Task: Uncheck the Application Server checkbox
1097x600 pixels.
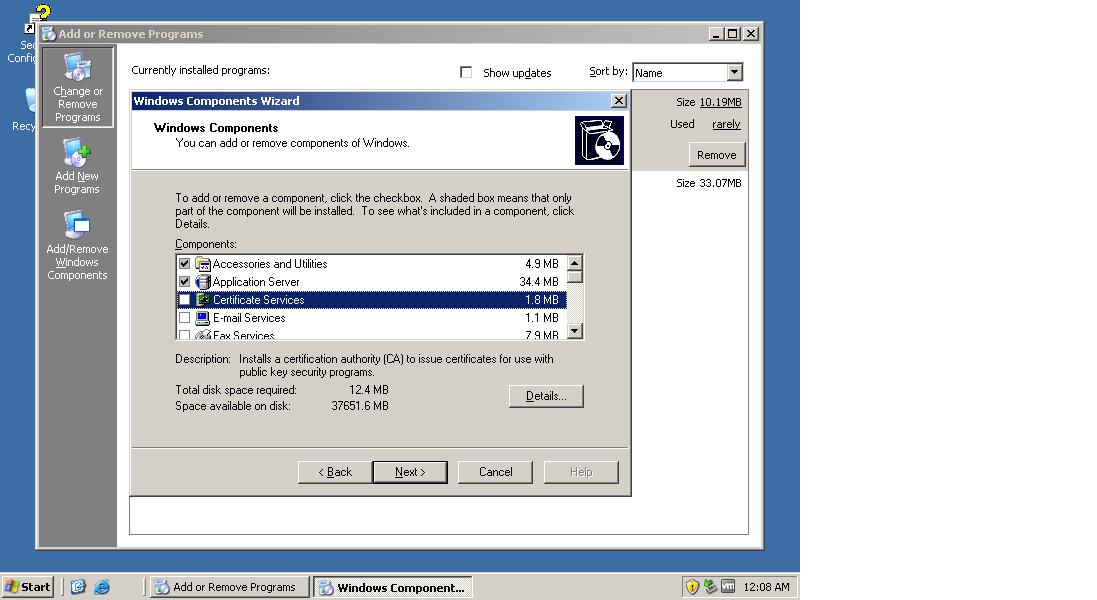Action: point(184,281)
